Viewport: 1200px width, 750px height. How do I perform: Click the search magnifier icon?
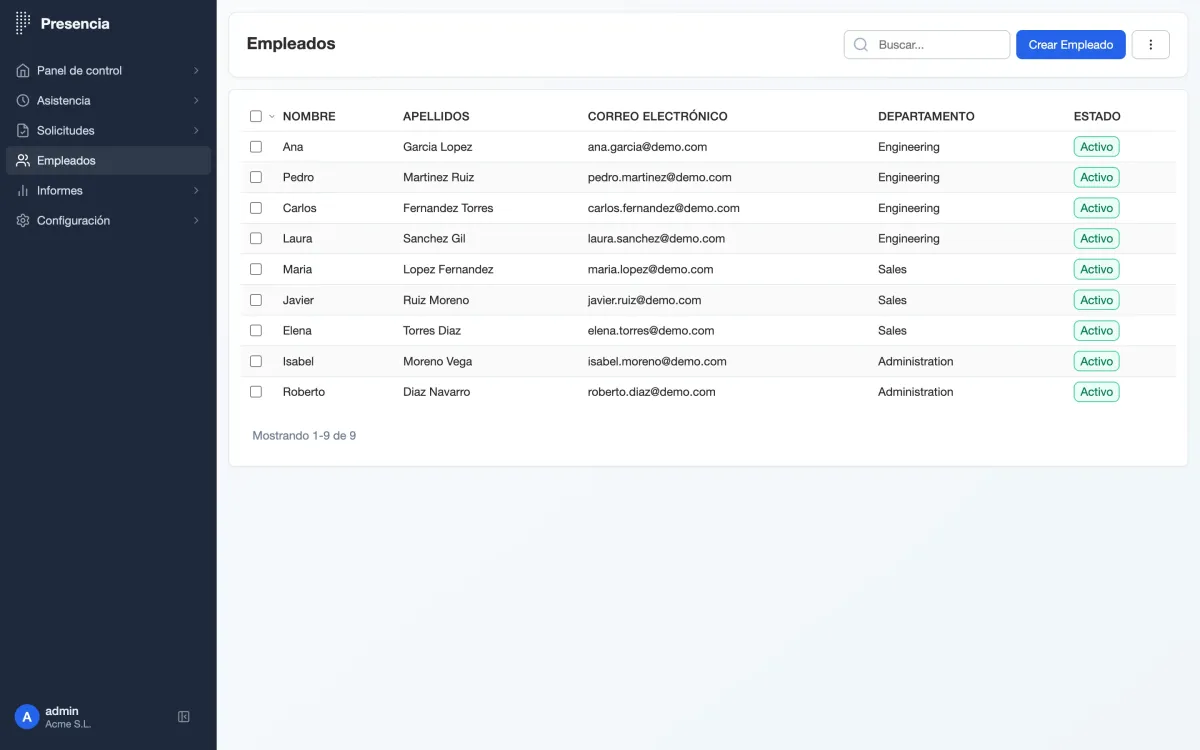(860, 44)
